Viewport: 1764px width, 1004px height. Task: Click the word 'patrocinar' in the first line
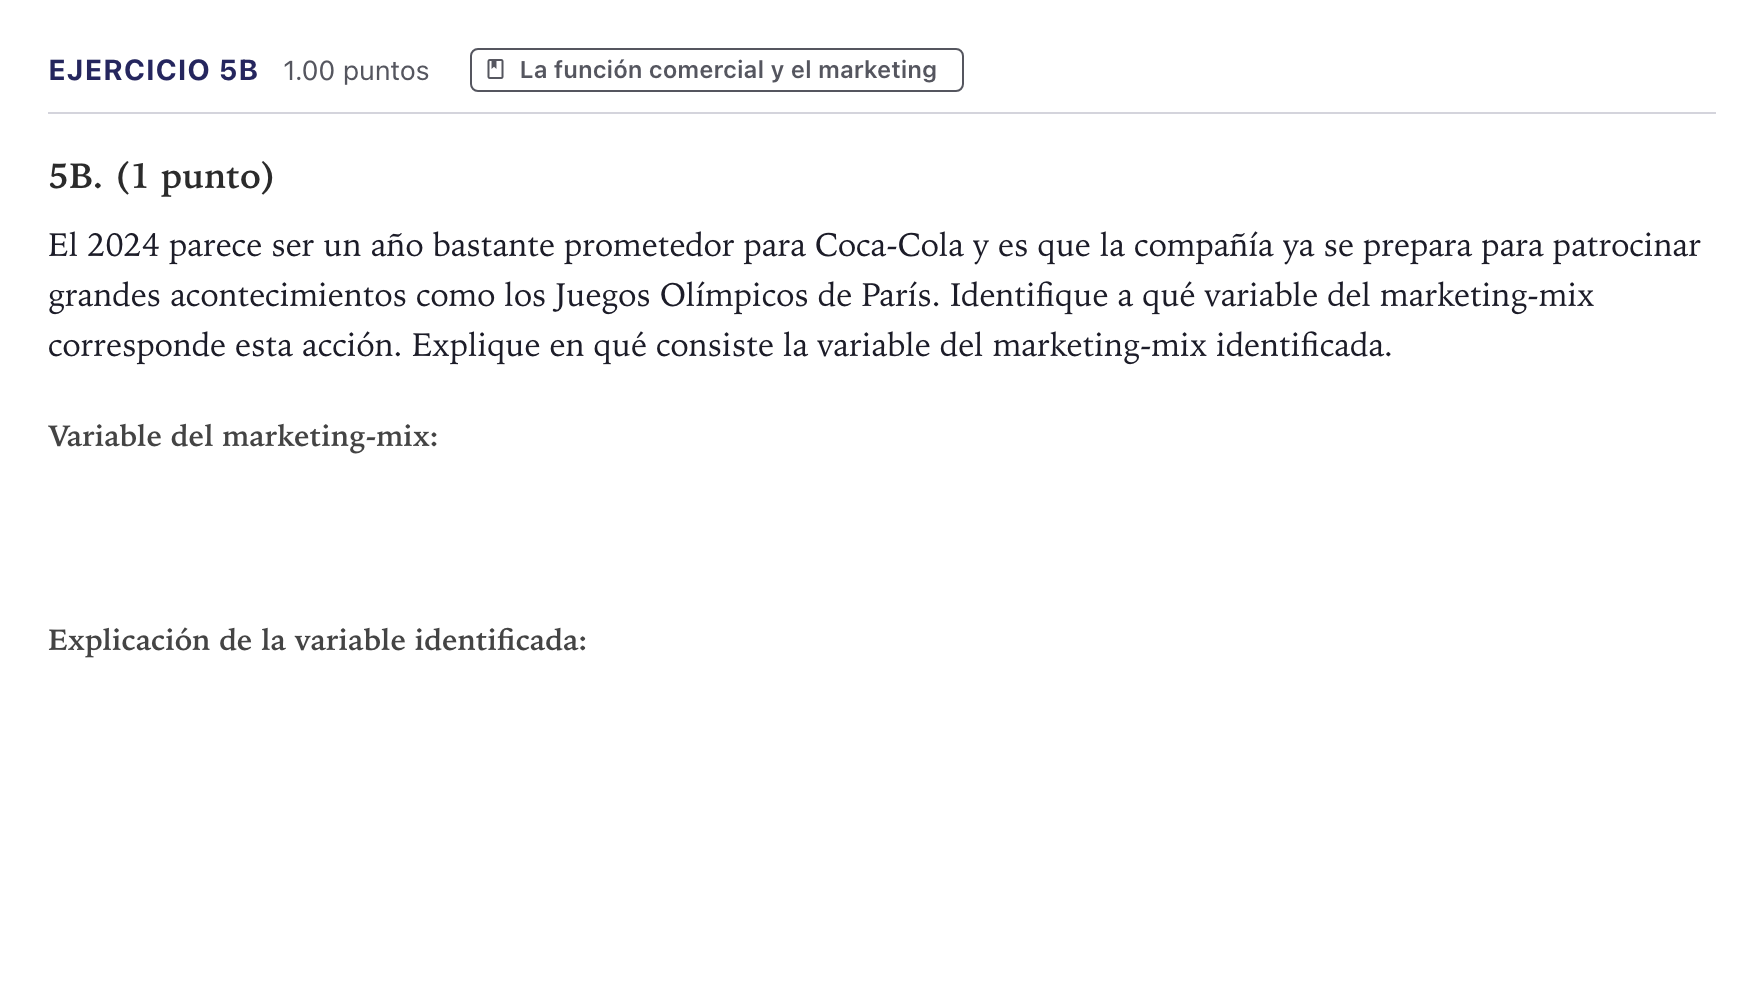1626,246
